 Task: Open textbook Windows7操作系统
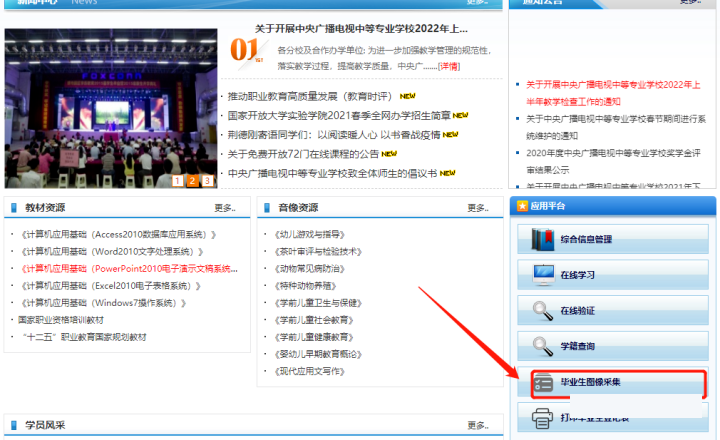pyautogui.click(x=103, y=303)
